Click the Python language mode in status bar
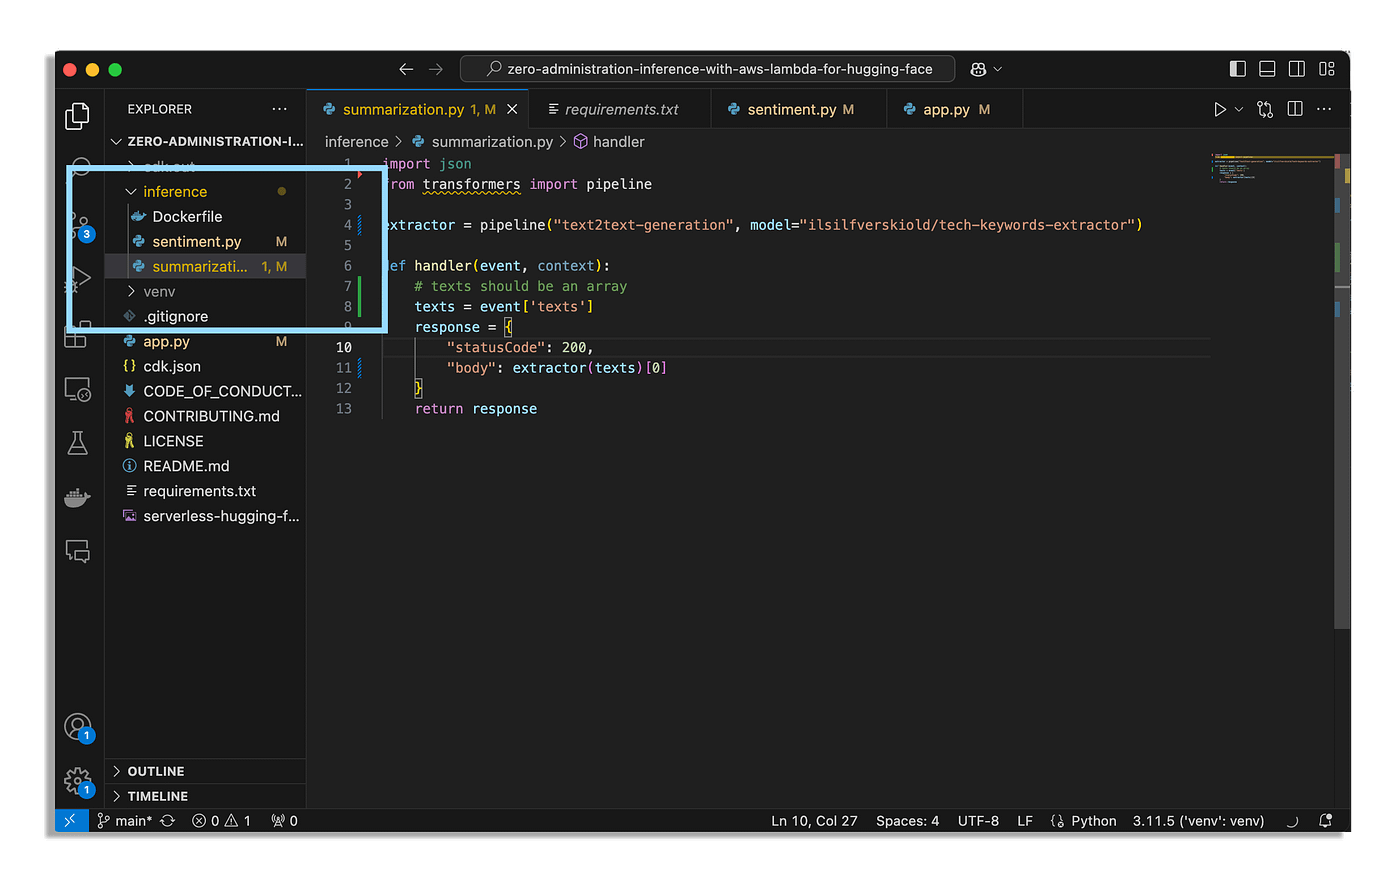 click(x=1093, y=821)
